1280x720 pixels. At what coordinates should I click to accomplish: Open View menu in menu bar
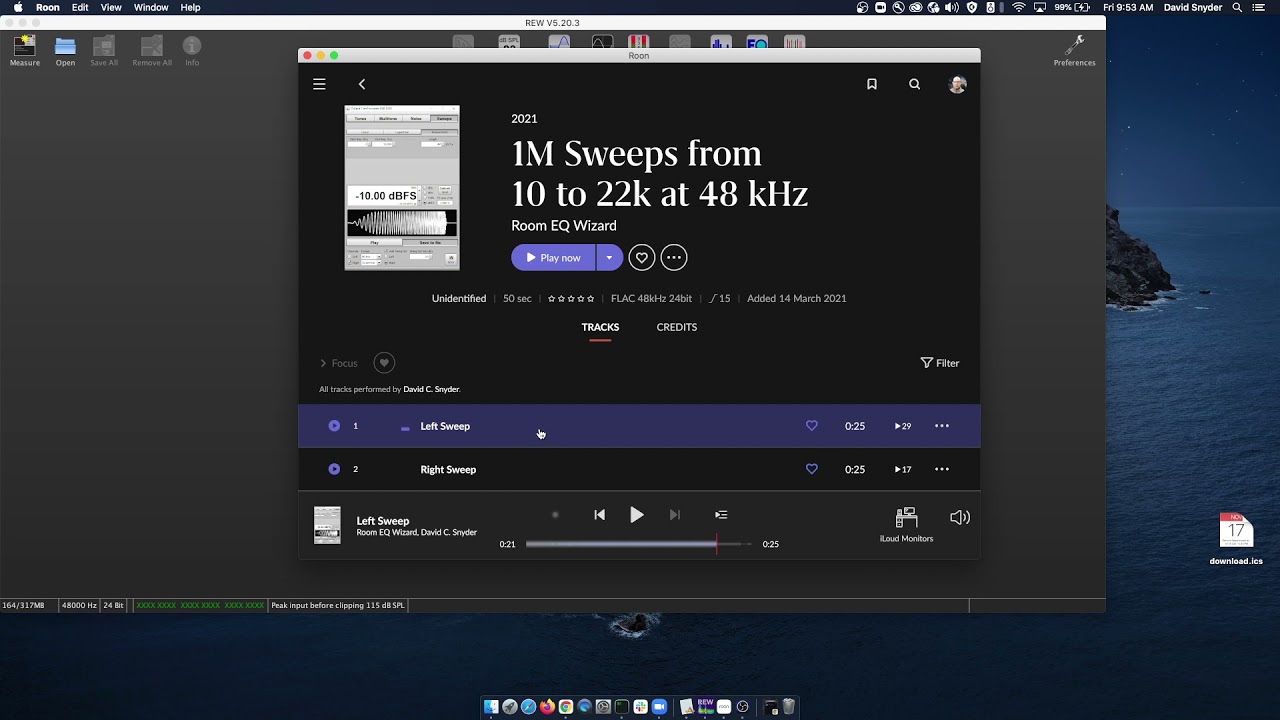tap(111, 7)
